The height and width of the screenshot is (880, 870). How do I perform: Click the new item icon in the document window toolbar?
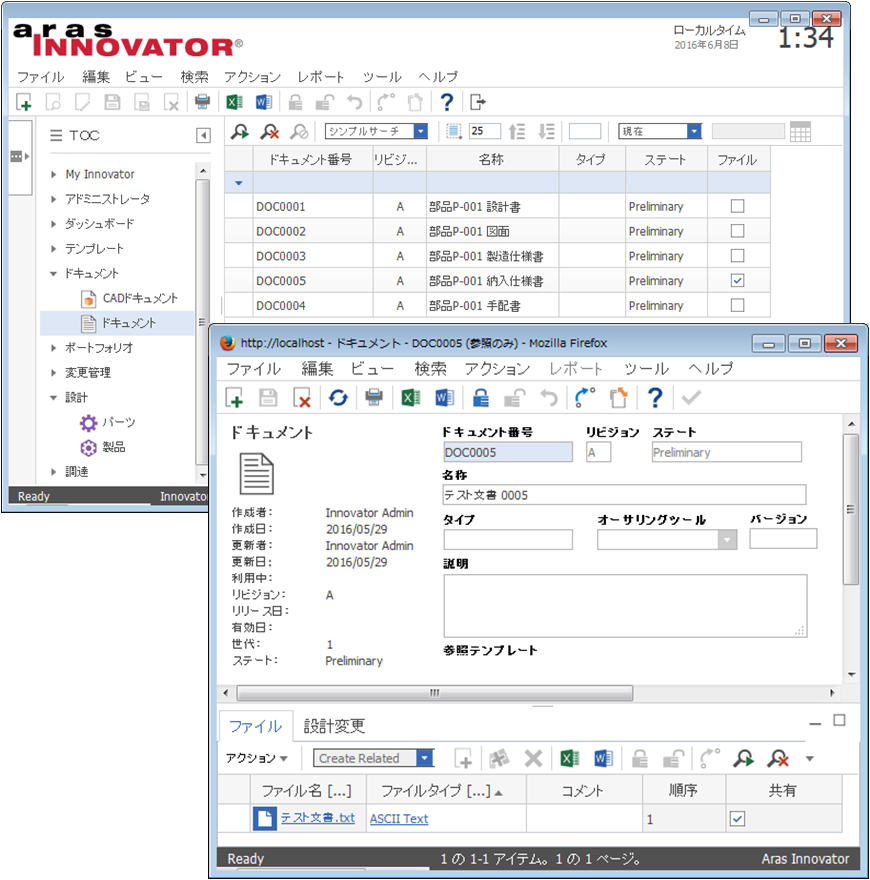coord(234,398)
